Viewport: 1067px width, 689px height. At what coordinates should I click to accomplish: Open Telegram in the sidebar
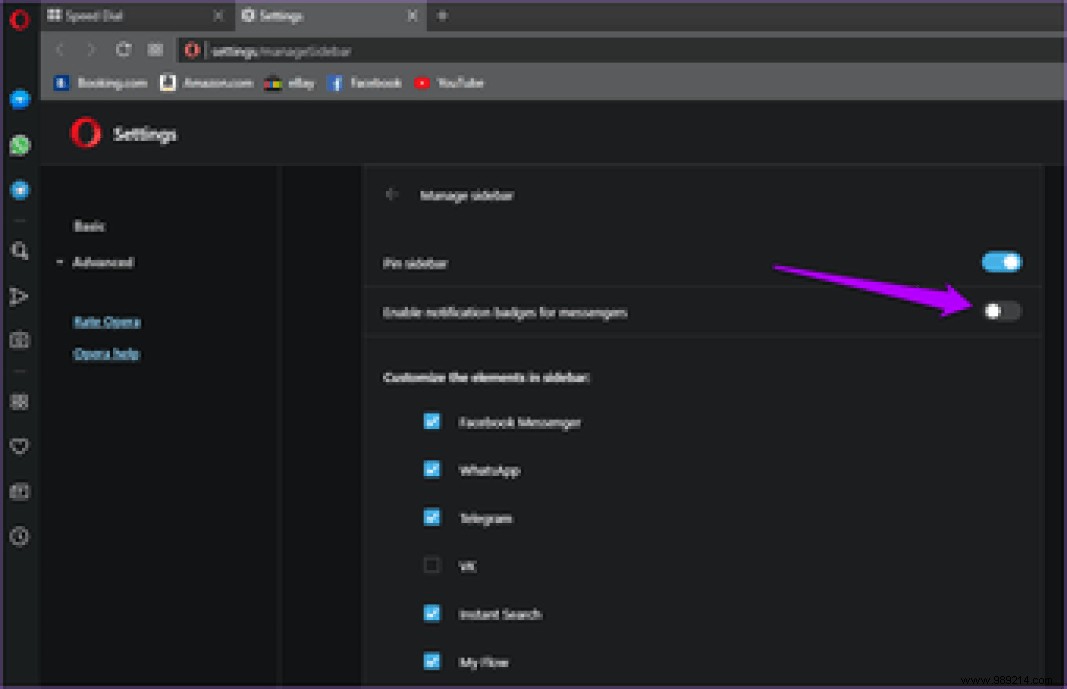click(19, 190)
